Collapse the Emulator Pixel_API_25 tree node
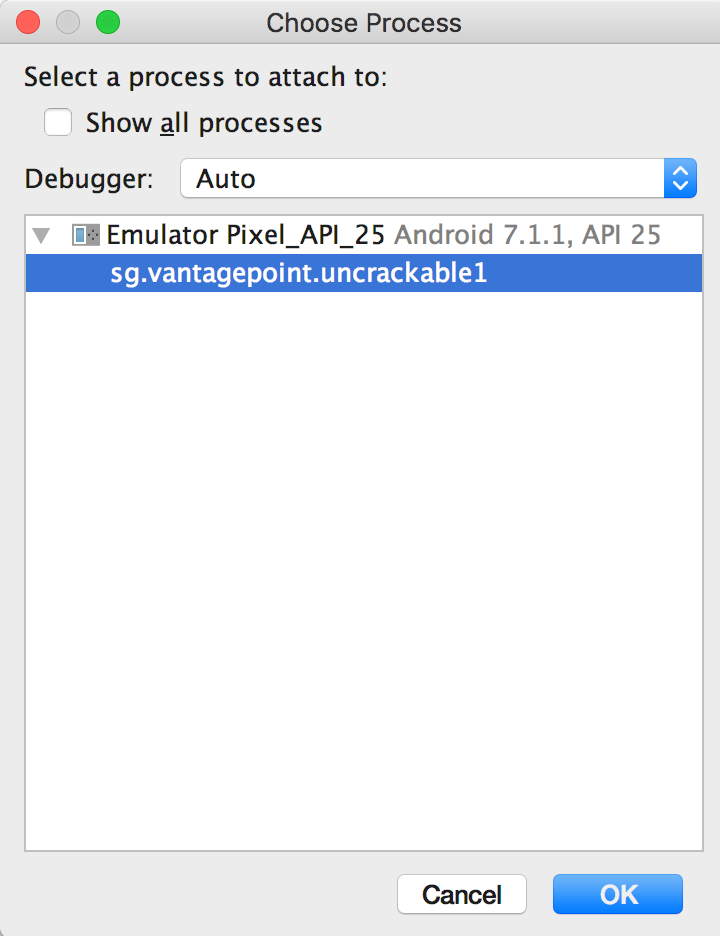Viewport: 720px width, 936px height. [41, 236]
